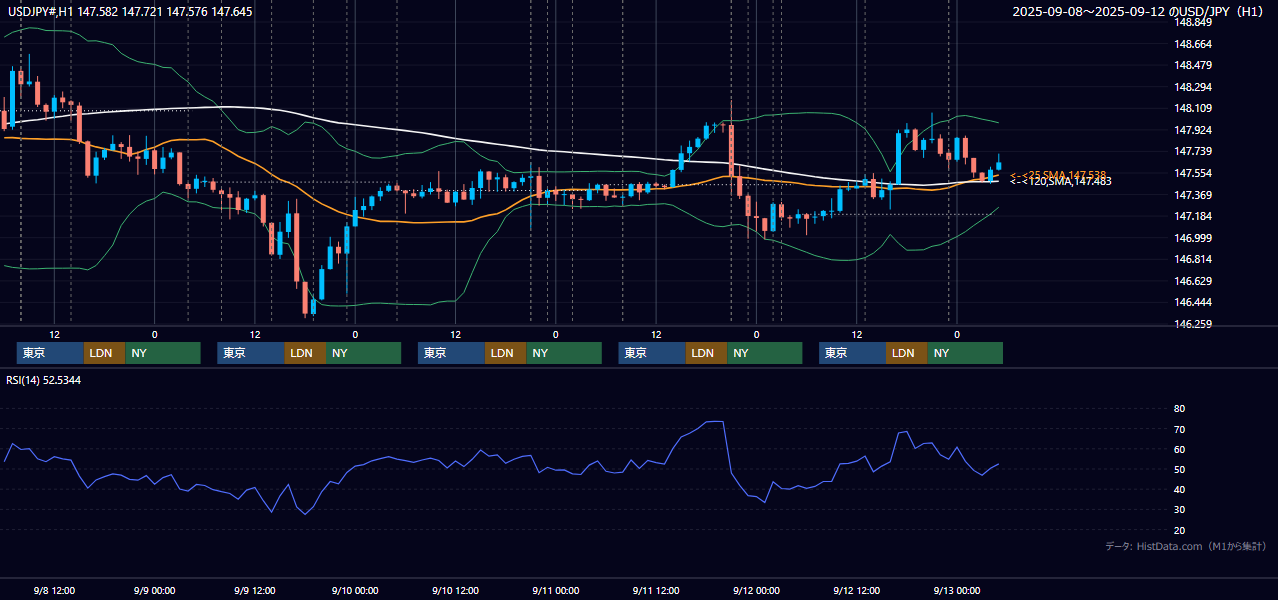Click the 9/12 00:00 time axis label
Screen dimensions: 1278x600
pos(756,590)
